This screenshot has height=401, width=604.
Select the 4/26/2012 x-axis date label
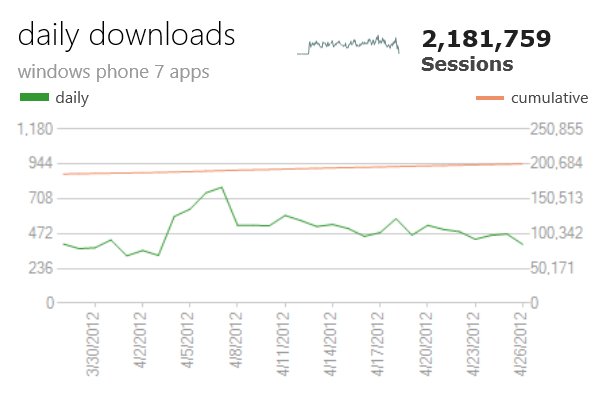click(520, 344)
